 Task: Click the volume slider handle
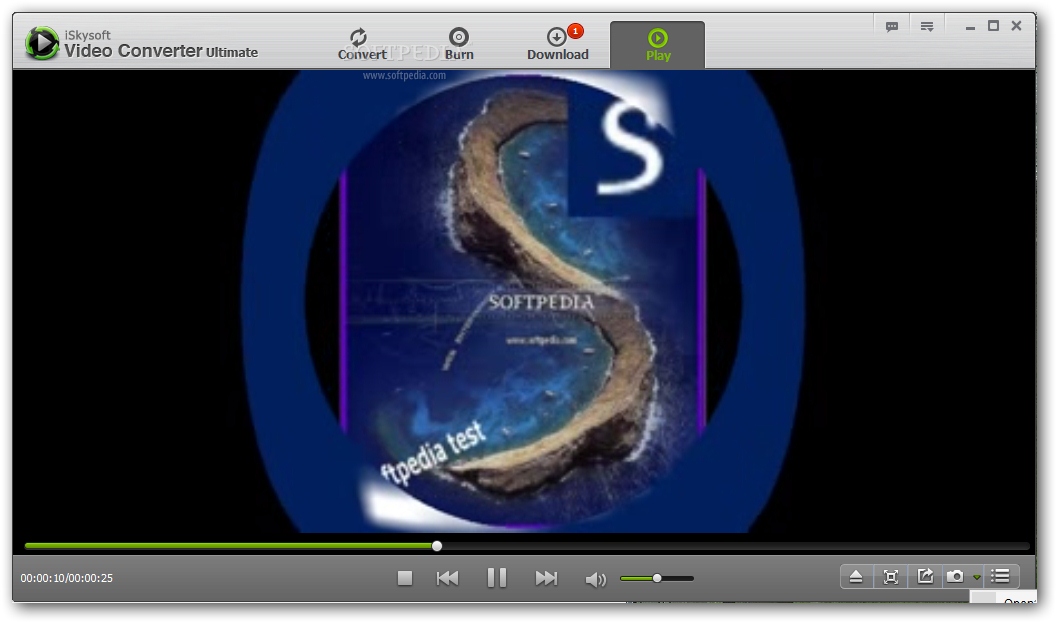[x=657, y=578]
